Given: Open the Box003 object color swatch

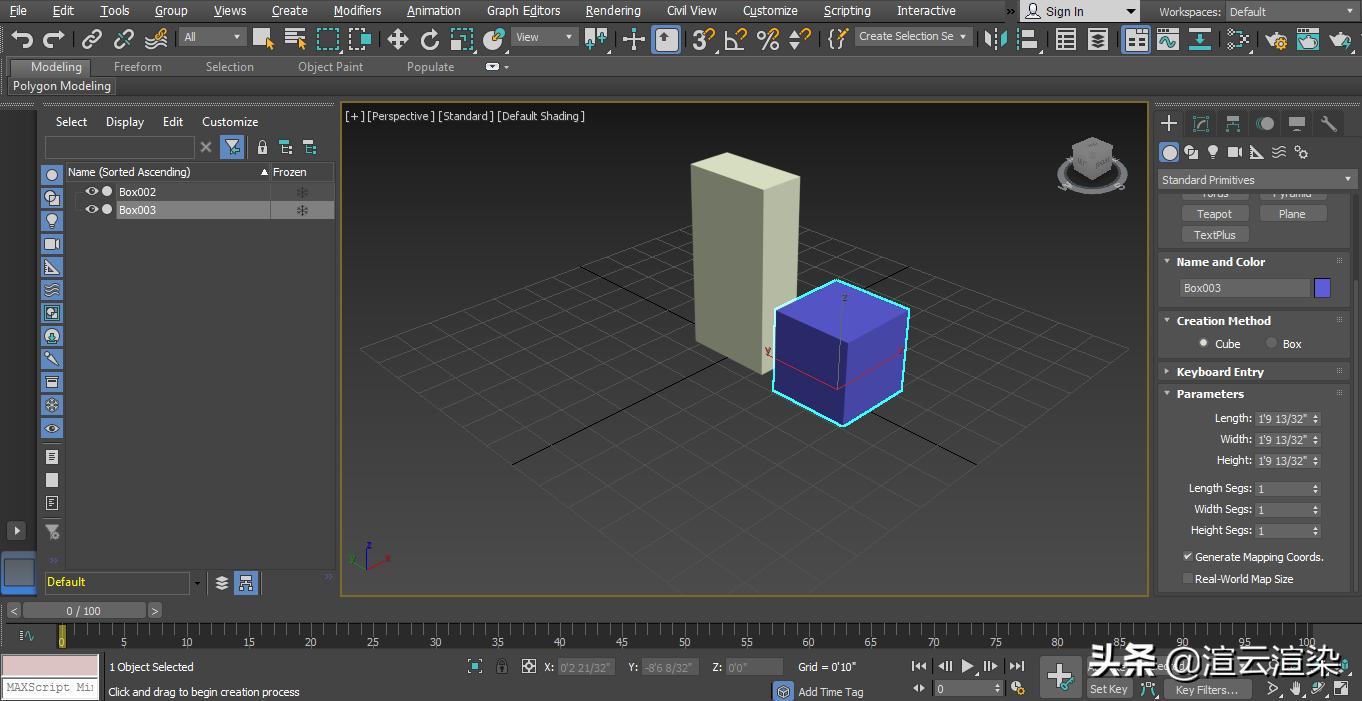Looking at the screenshot, I should click(1322, 288).
